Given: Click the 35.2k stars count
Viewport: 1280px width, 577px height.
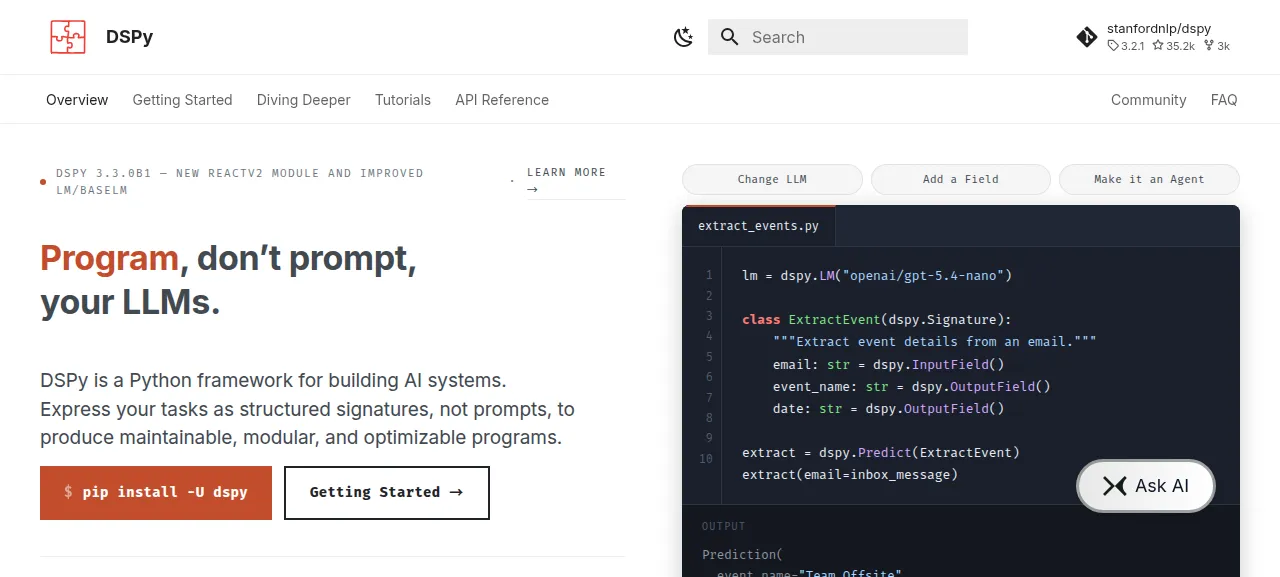Looking at the screenshot, I should 1174,46.
